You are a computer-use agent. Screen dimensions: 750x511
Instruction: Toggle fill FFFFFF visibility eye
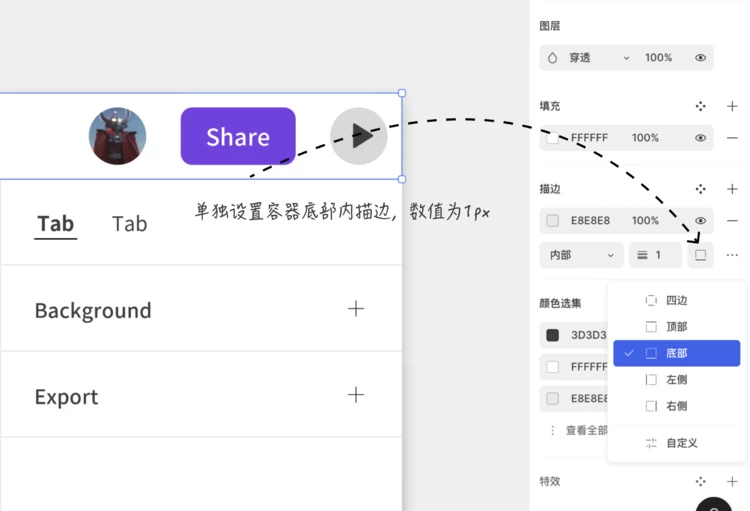700,138
